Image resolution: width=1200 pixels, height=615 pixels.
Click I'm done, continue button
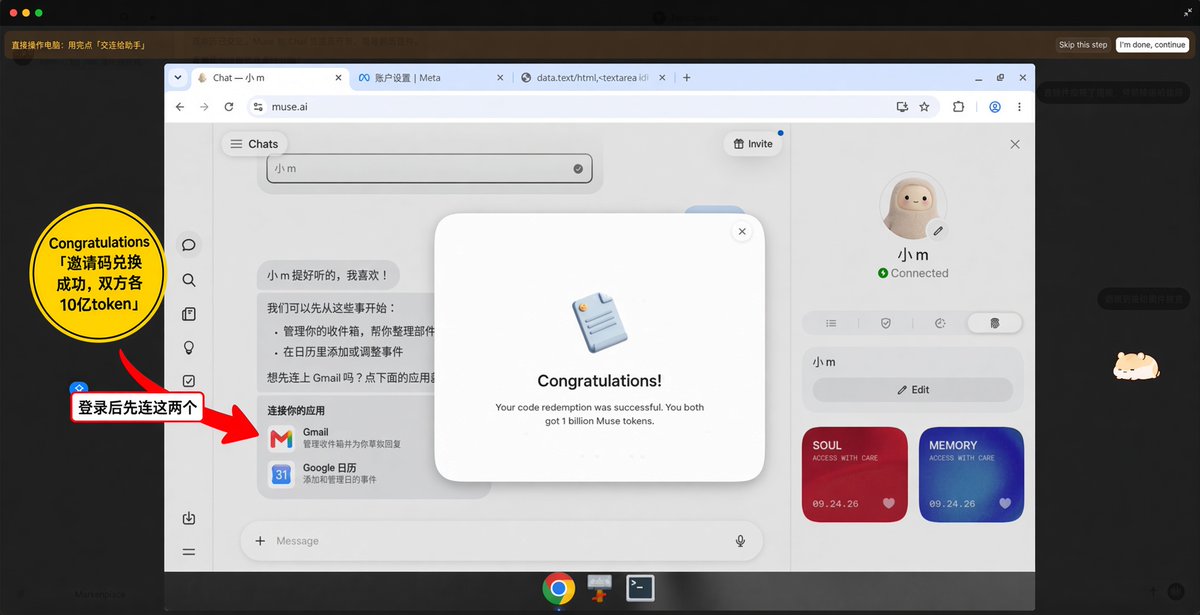click(1153, 45)
